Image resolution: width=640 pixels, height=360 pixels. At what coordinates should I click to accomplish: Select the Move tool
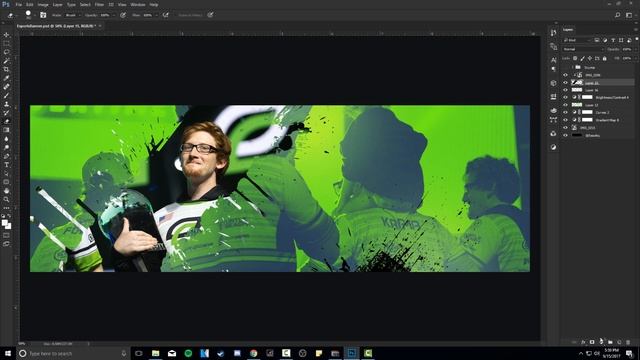point(7,35)
